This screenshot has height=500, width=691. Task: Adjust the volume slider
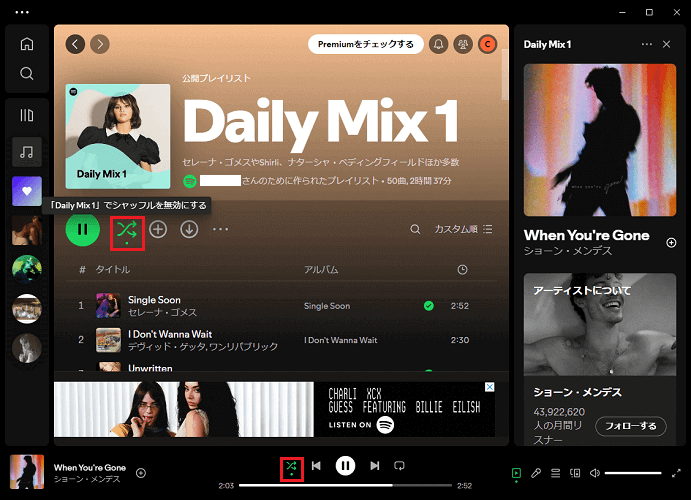633,473
